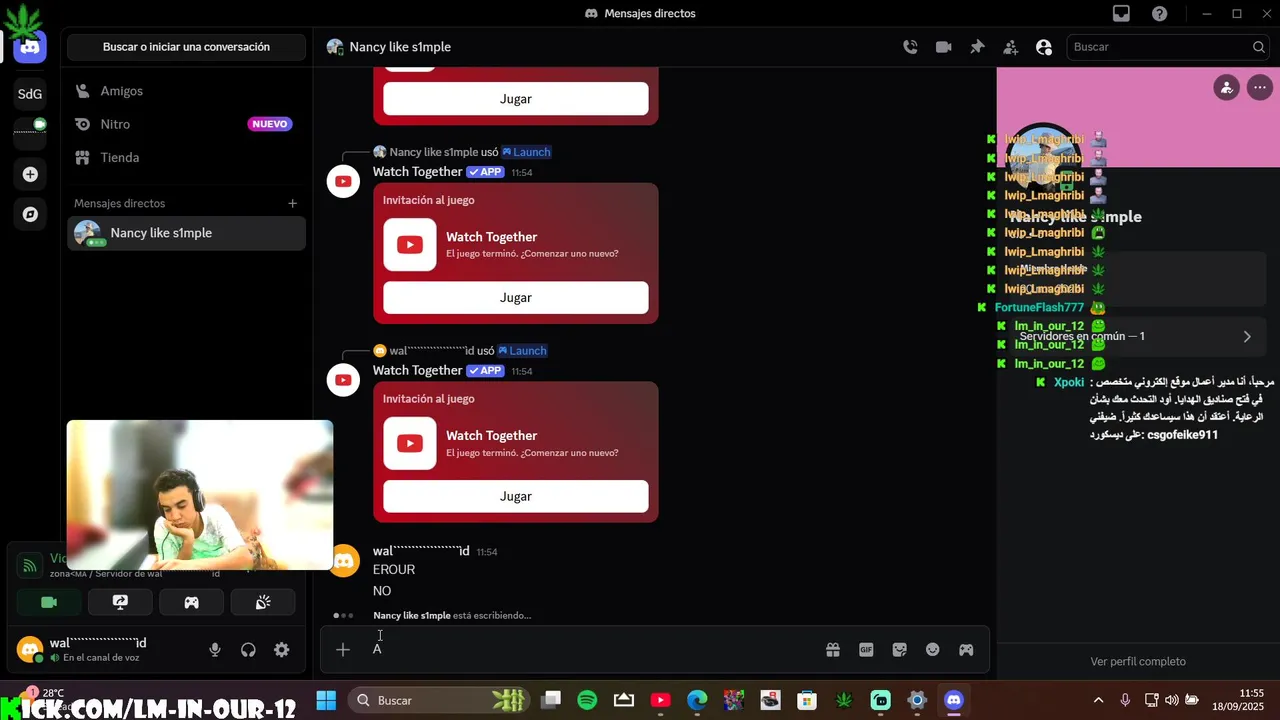Screen dimensions: 1280x720
Task: Open the emoji picker
Action: pyautogui.click(x=933, y=650)
